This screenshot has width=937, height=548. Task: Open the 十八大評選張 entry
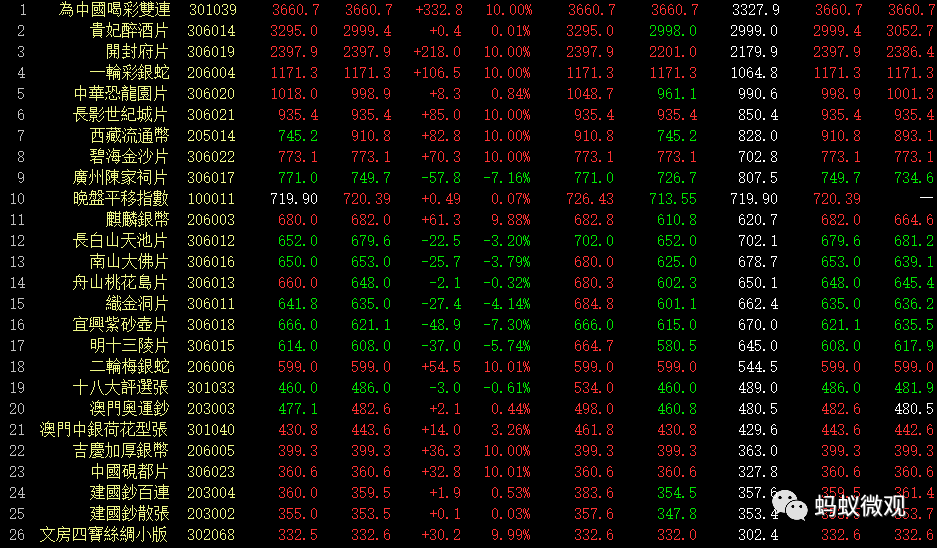pos(121,388)
